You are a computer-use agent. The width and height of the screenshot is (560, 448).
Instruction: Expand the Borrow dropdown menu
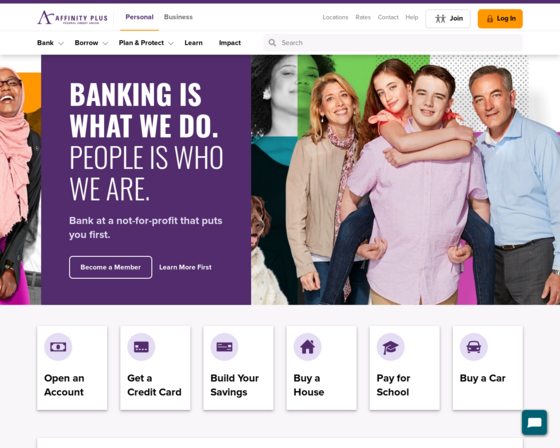pyautogui.click(x=91, y=43)
